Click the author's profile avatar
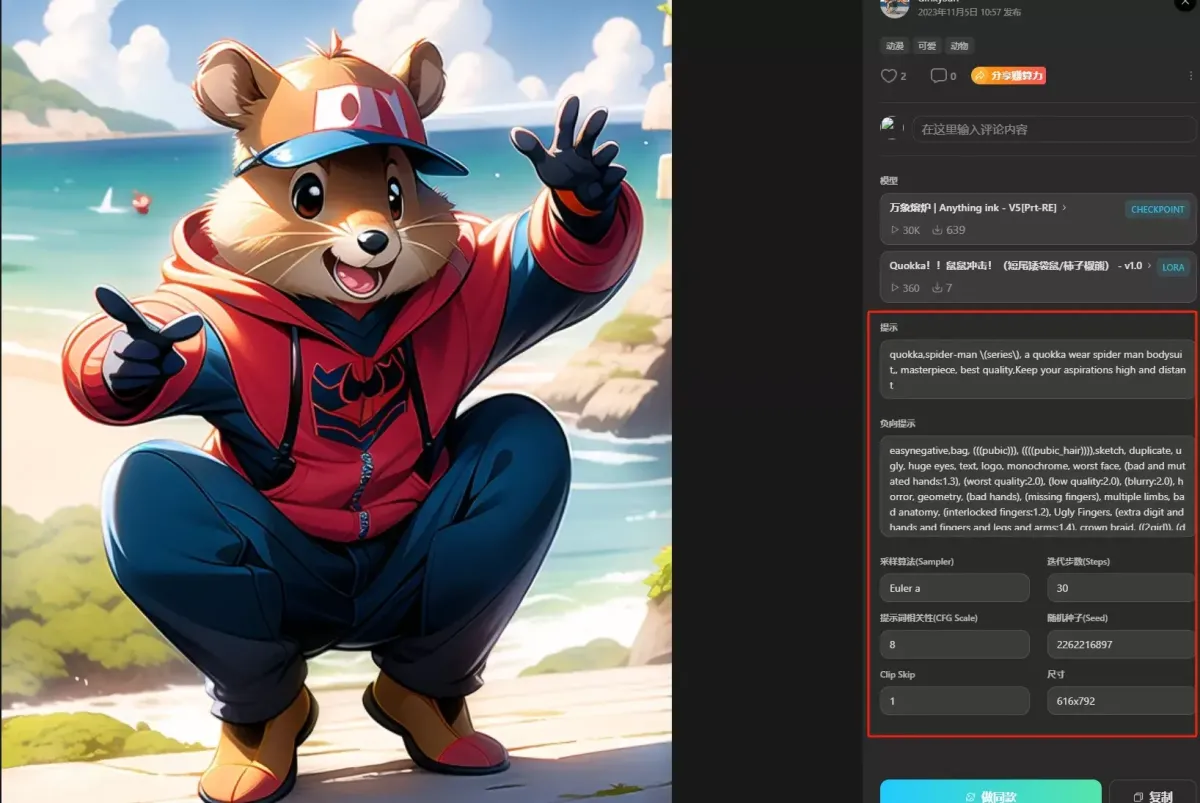 894,8
